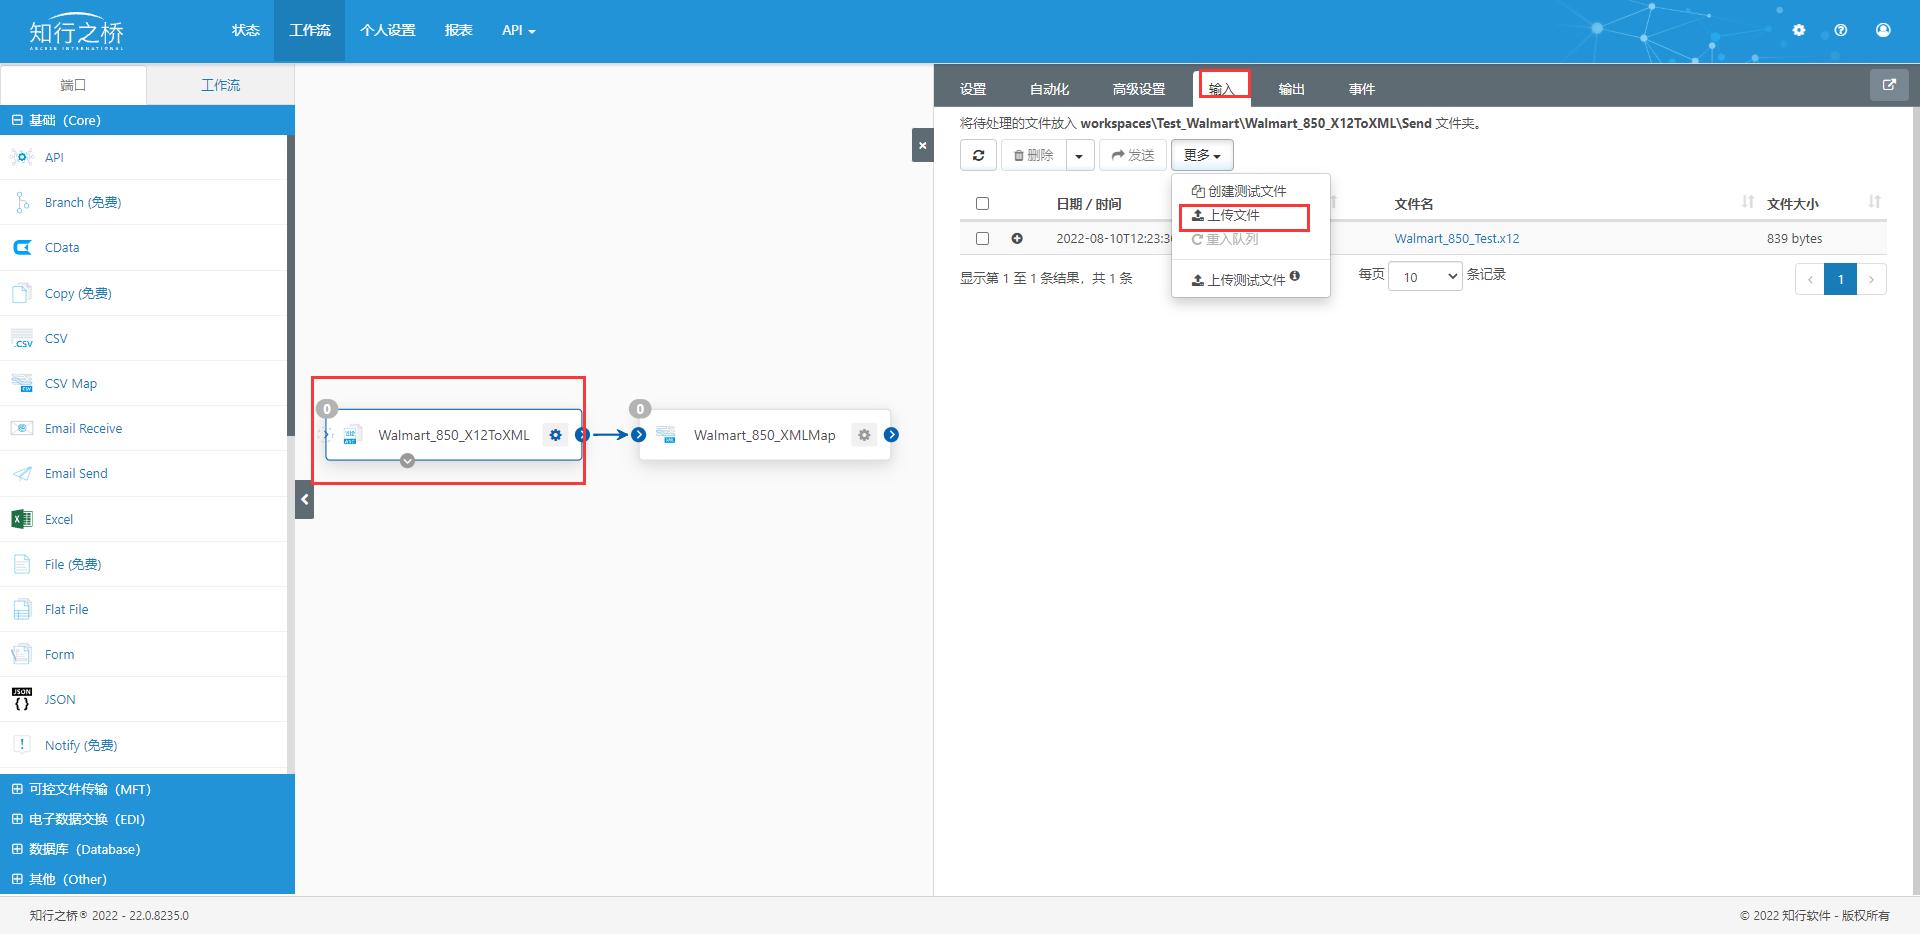Expand the 电子数据交换 (EDI) category
This screenshot has height=934, width=1920.
[x=87, y=819]
